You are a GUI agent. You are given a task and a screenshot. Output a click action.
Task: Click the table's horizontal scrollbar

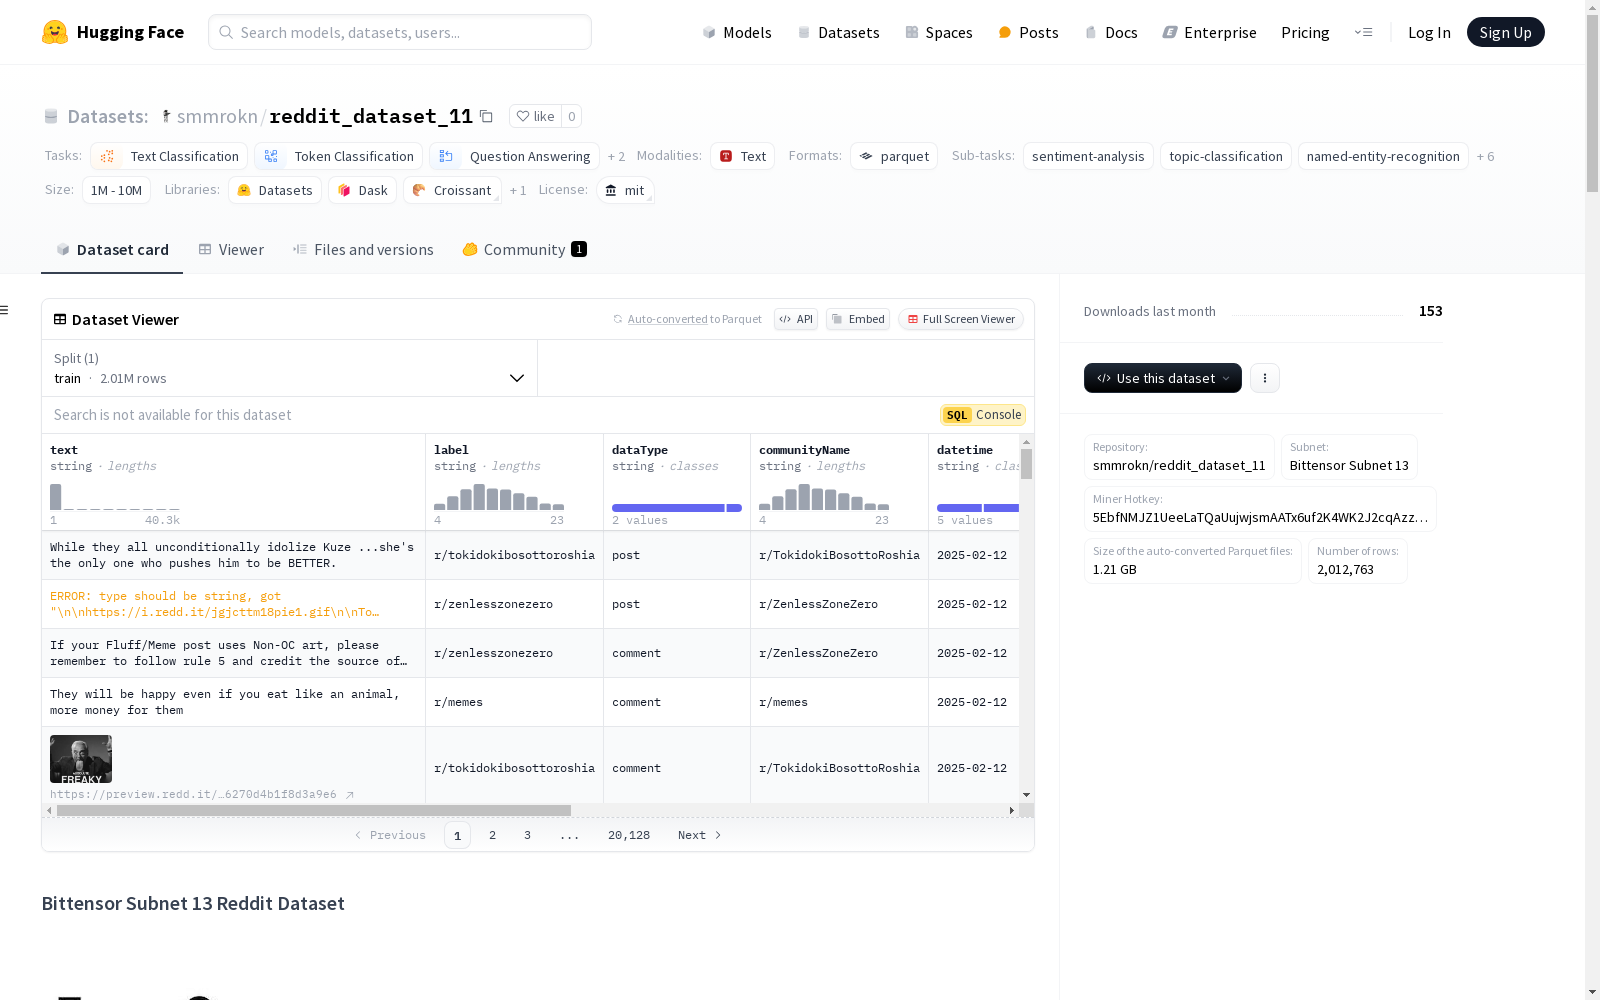pos(314,810)
